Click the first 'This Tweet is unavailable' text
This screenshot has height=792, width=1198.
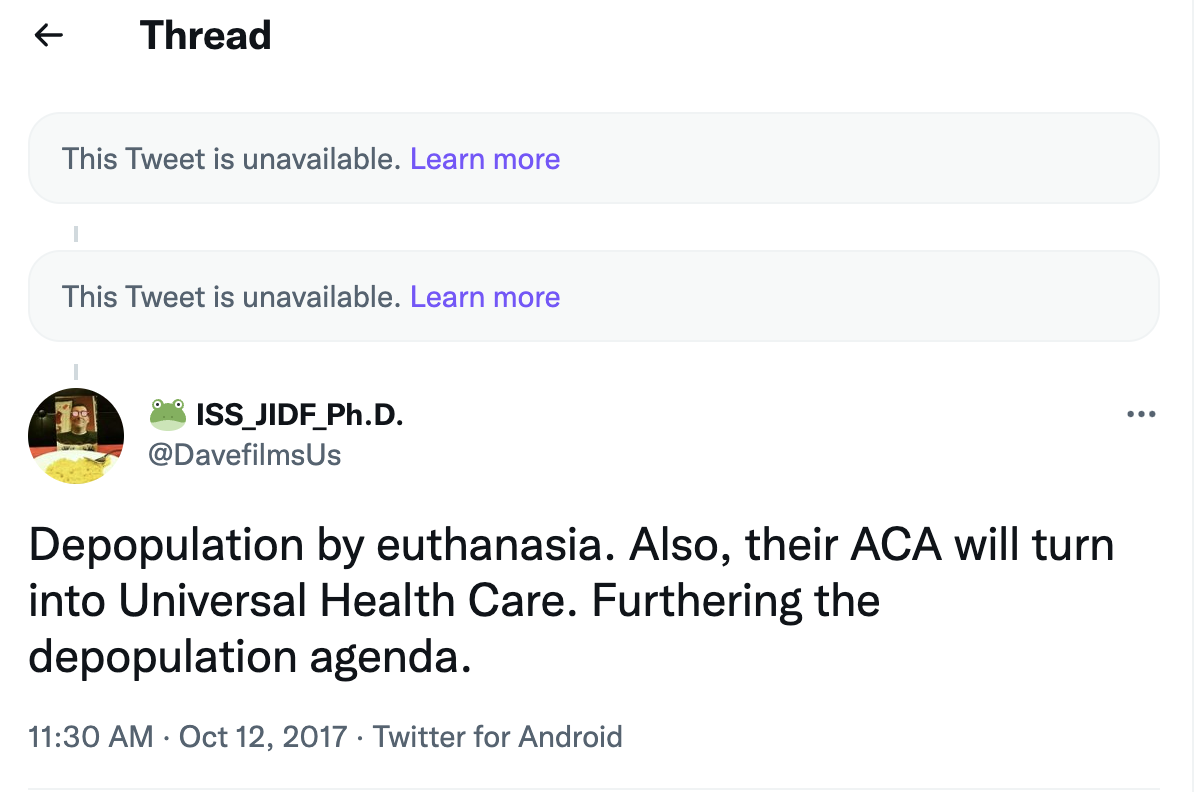pyautogui.click(x=232, y=159)
